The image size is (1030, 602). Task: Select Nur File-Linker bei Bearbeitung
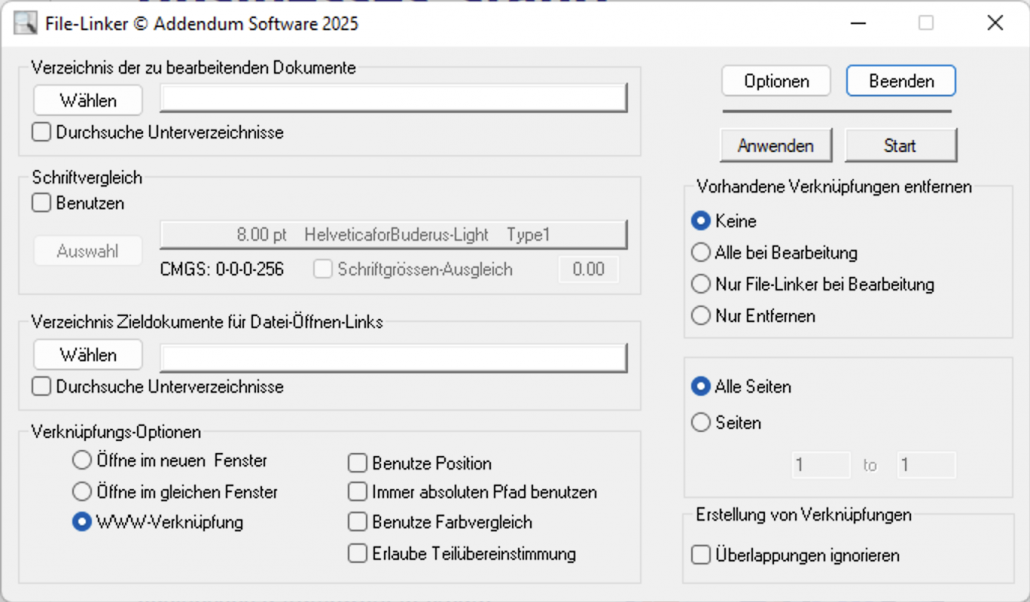pyautogui.click(x=701, y=284)
